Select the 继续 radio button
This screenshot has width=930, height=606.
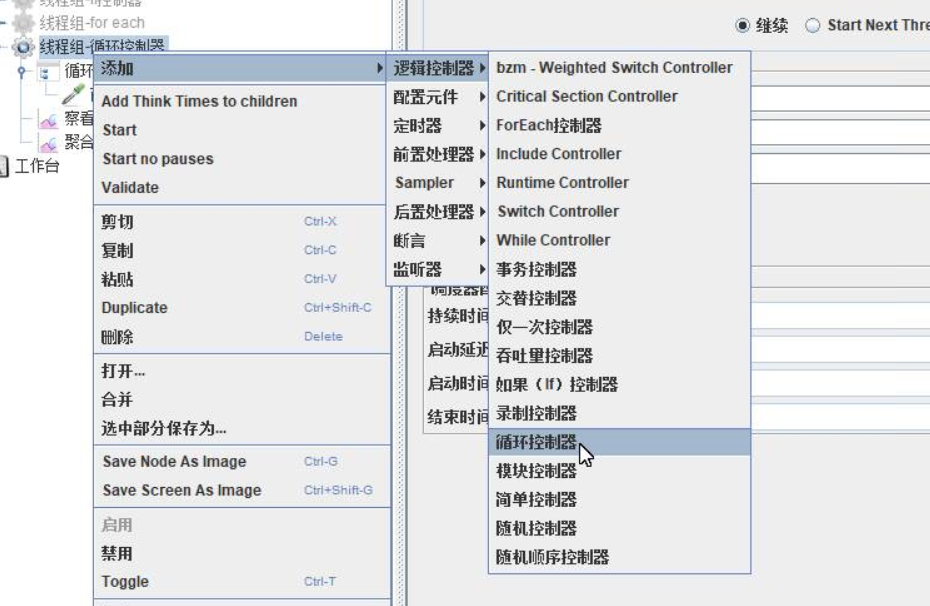click(x=742, y=26)
